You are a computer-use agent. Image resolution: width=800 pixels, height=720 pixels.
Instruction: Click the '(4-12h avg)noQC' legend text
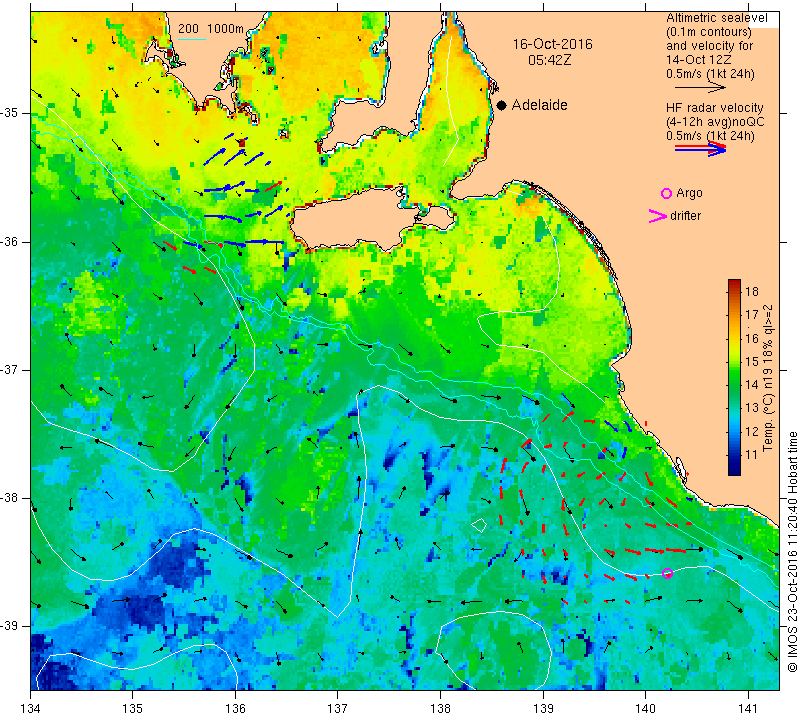(x=715, y=122)
